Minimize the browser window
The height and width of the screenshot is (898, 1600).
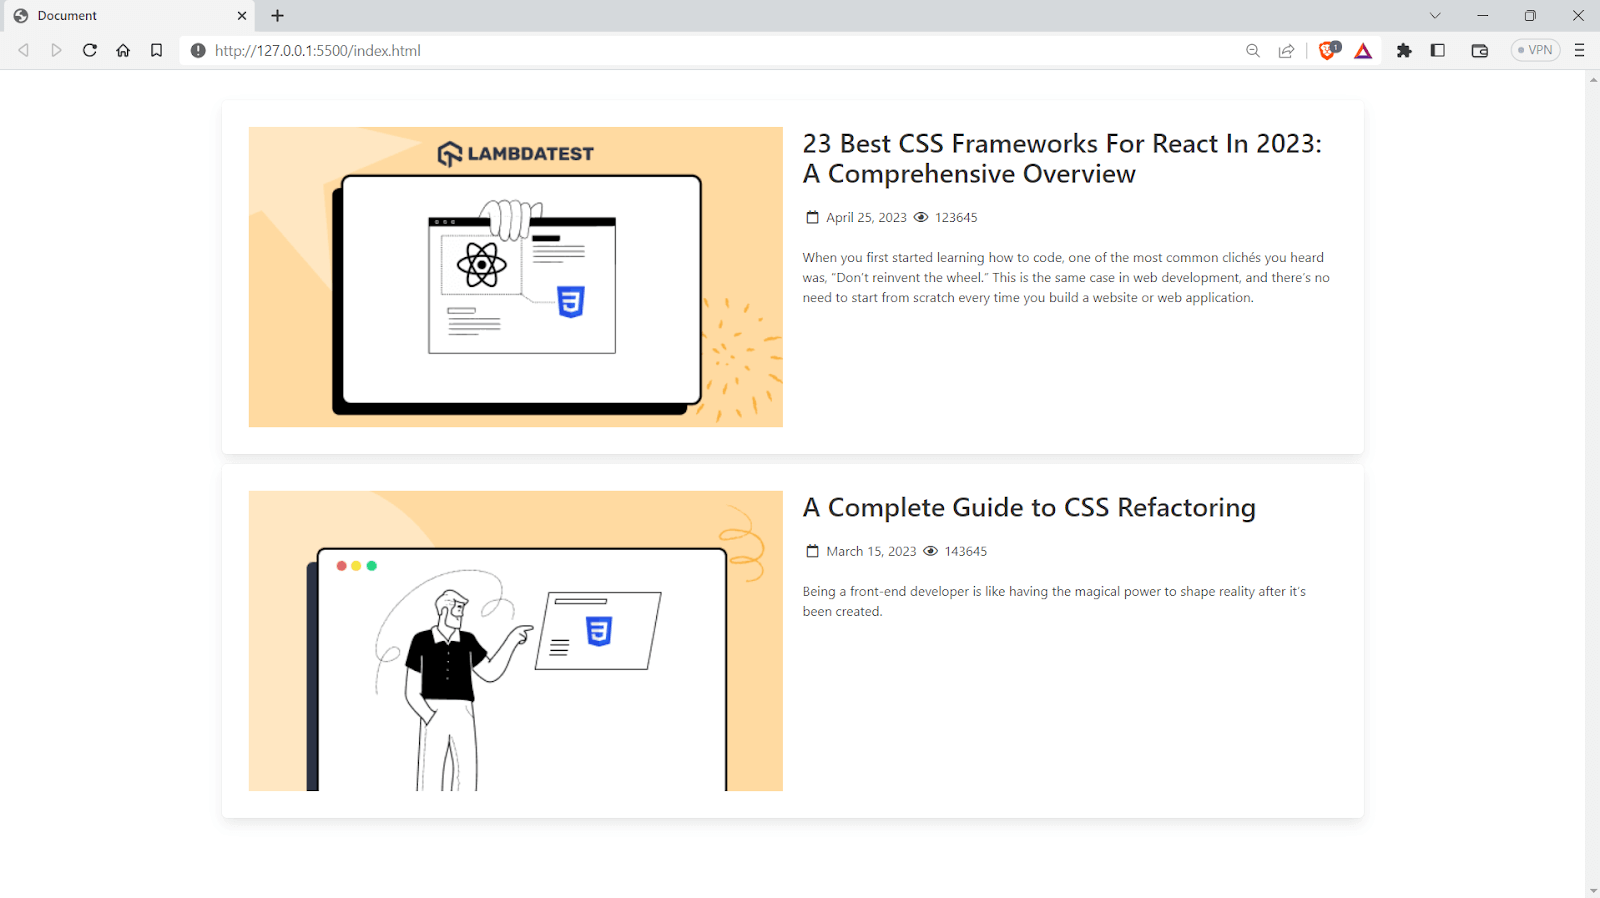tap(1482, 16)
